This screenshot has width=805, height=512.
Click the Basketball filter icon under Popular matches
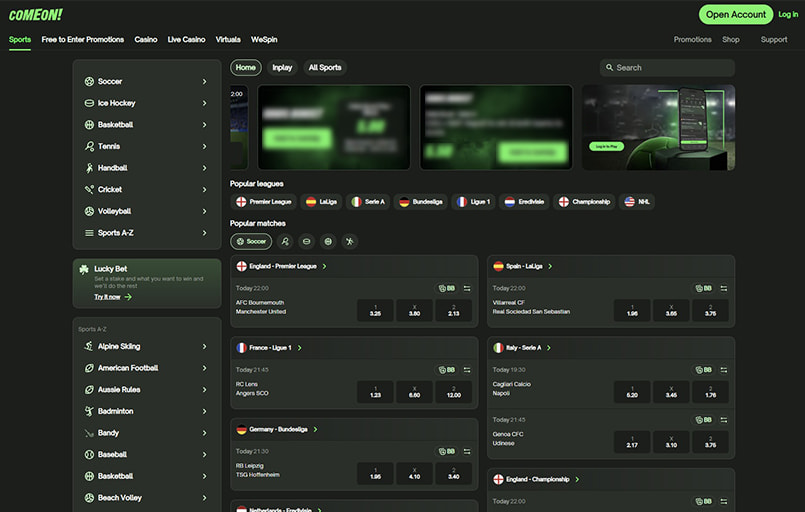point(328,241)
